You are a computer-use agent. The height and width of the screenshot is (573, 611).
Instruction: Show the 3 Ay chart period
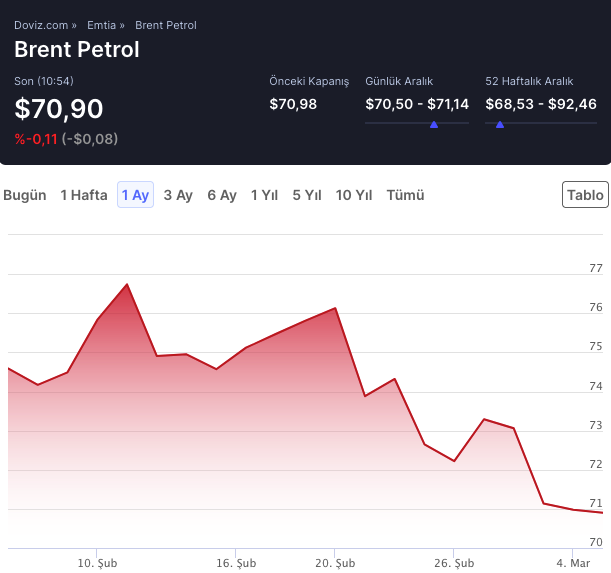click(x=178, y=195)
